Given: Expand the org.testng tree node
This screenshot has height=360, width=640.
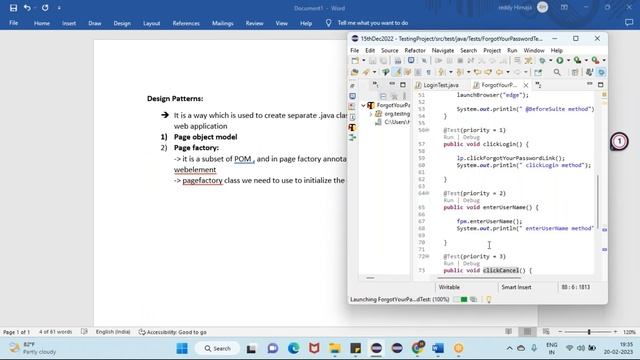Looking at the screenshot, I should pos(371,114).
